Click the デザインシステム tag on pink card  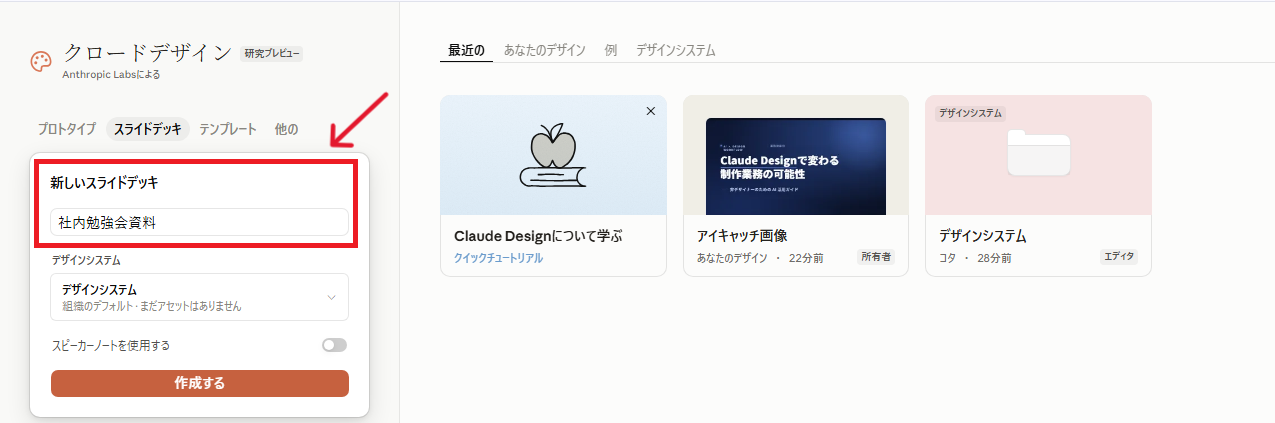(970, 113)
